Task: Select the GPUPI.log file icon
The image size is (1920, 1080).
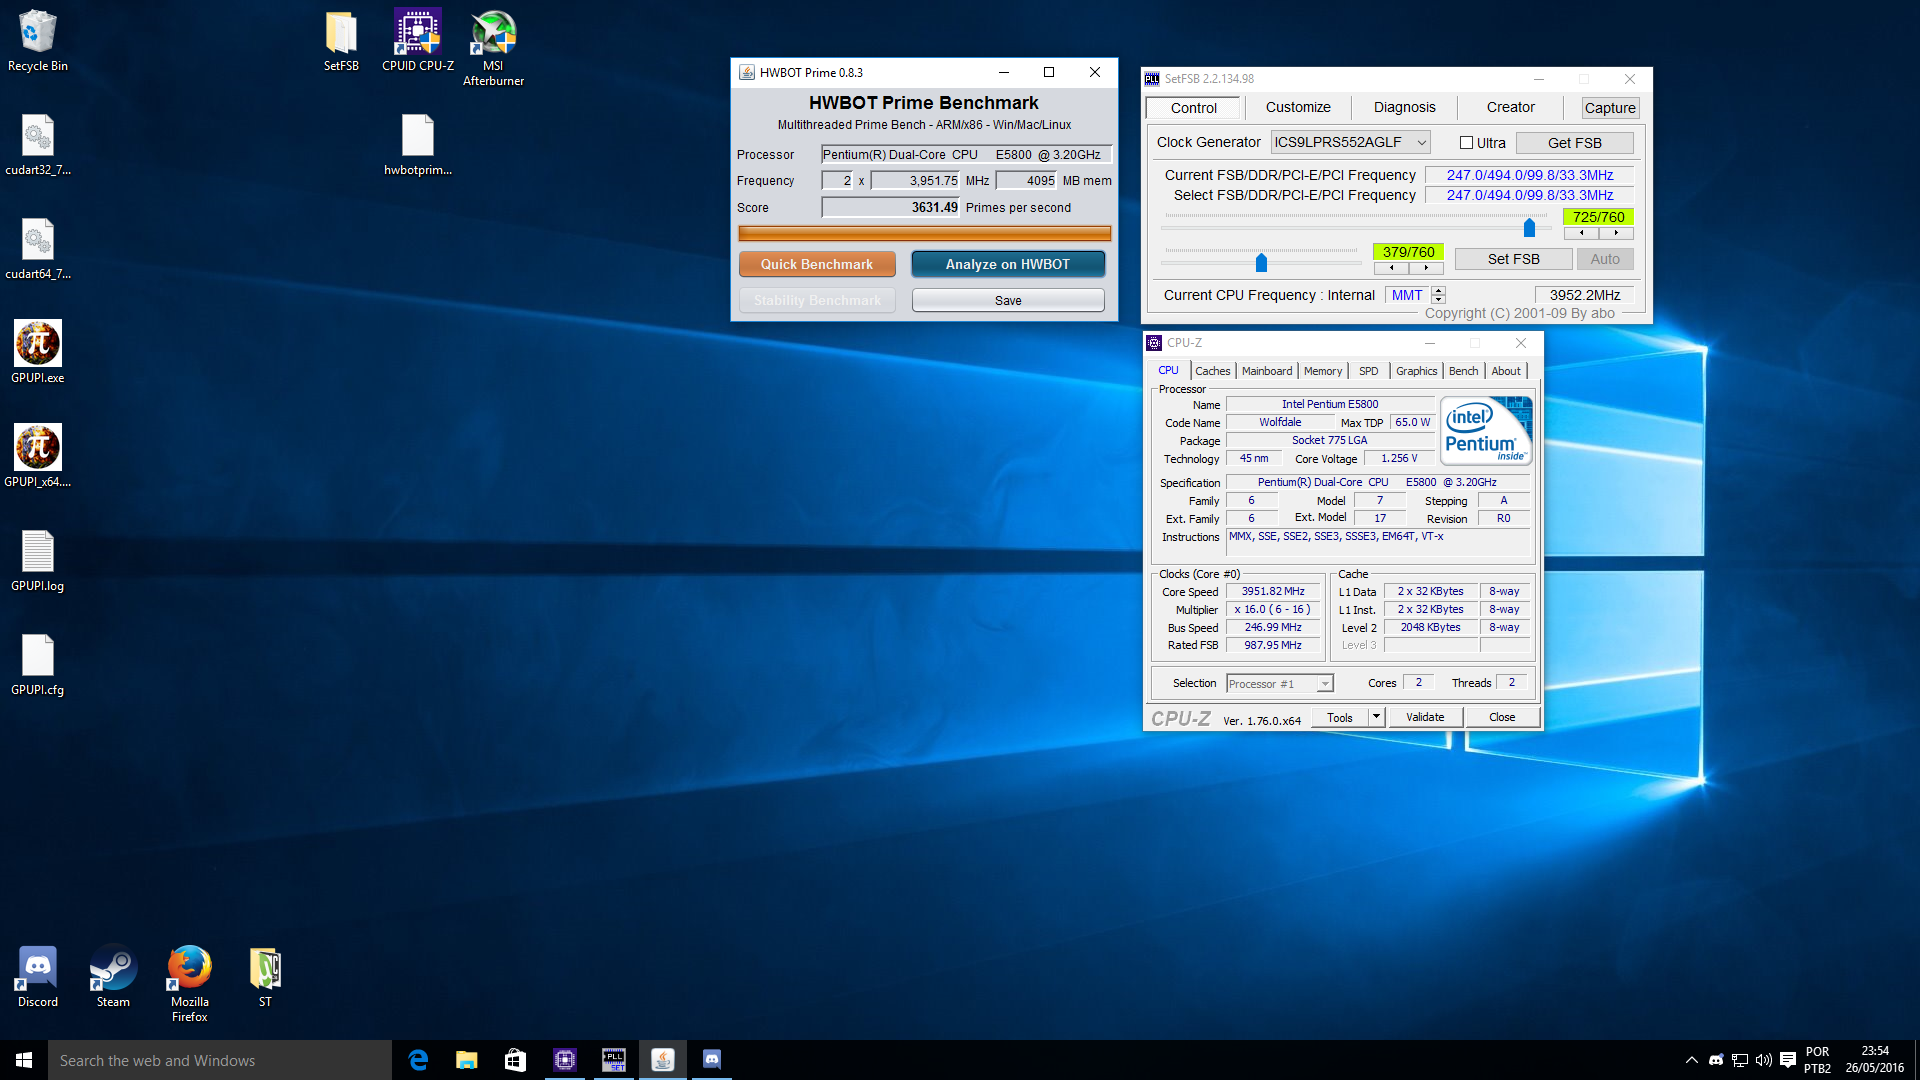Action: (38, 561)
